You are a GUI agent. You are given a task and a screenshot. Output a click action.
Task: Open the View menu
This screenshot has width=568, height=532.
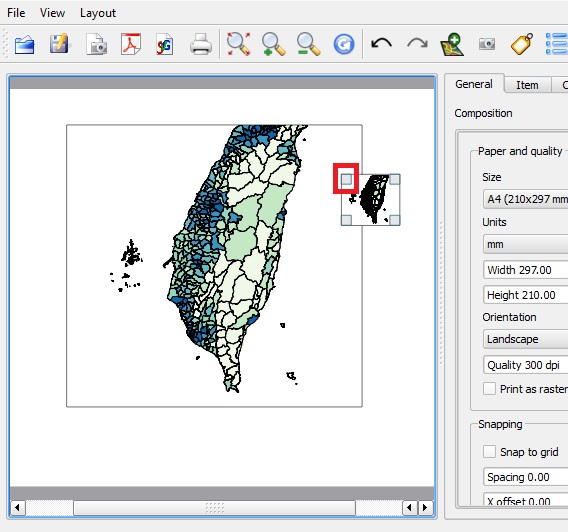[53, 13]
